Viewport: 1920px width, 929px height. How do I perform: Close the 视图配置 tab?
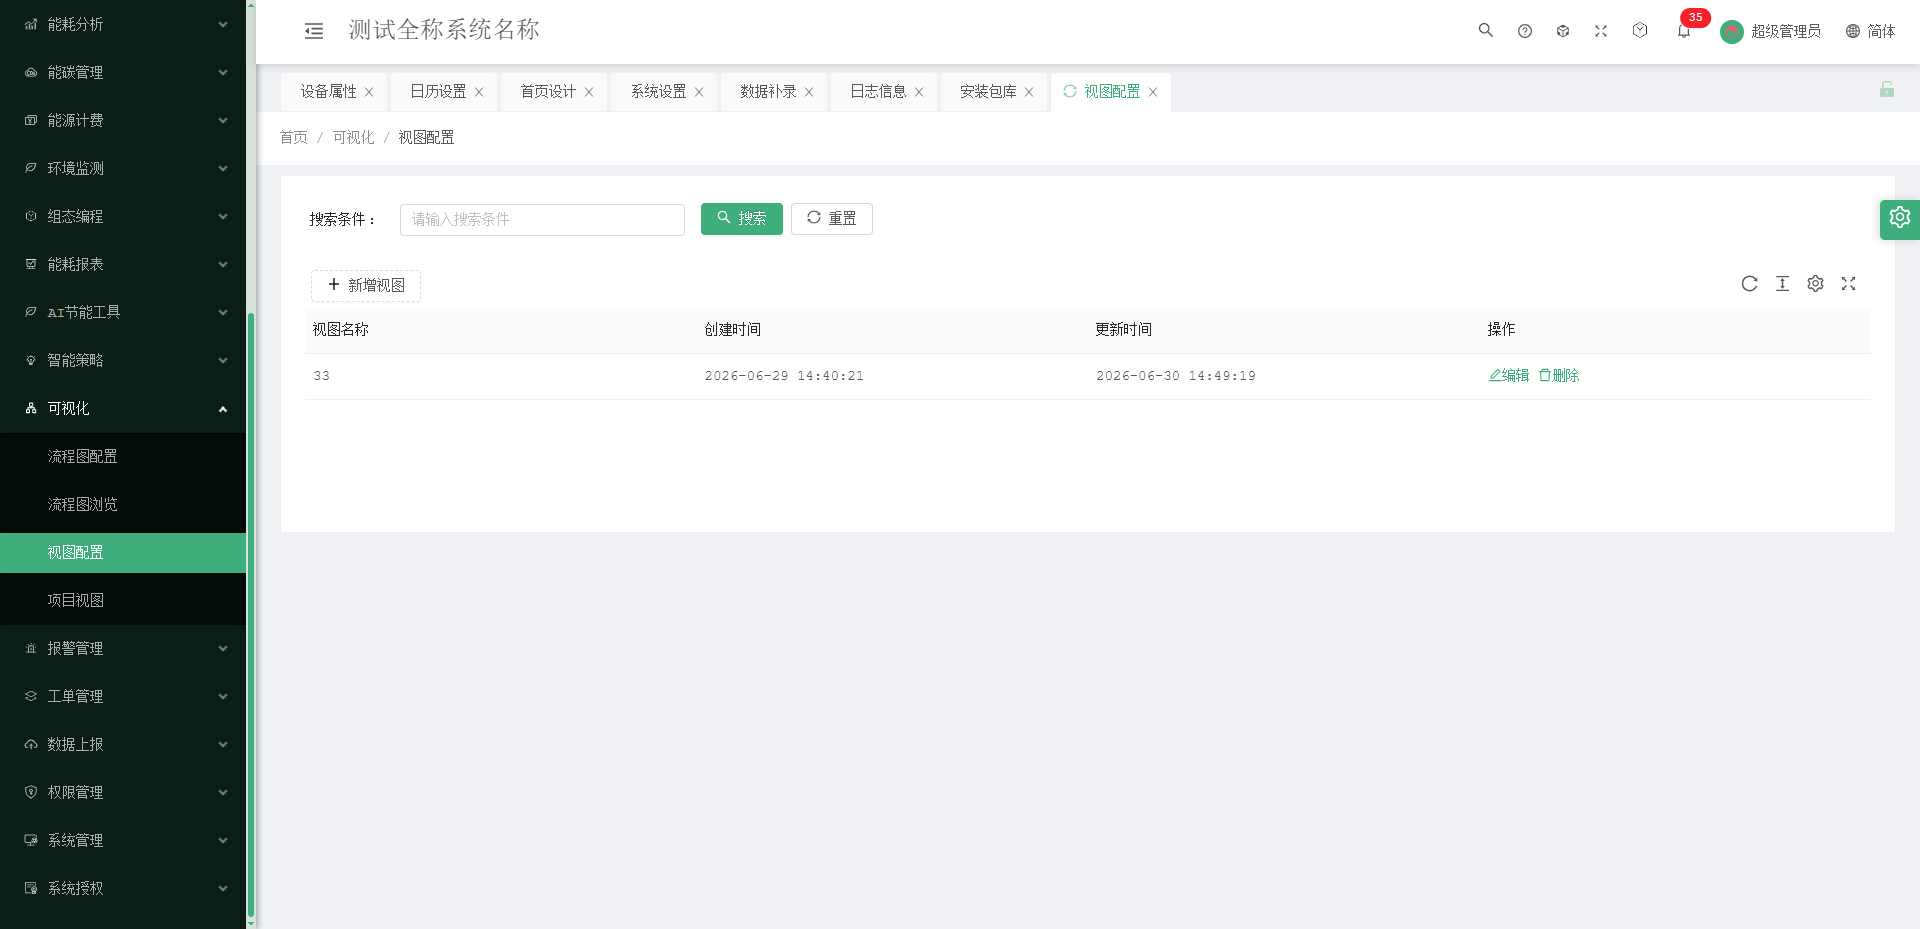click(x=1153, y=92)
